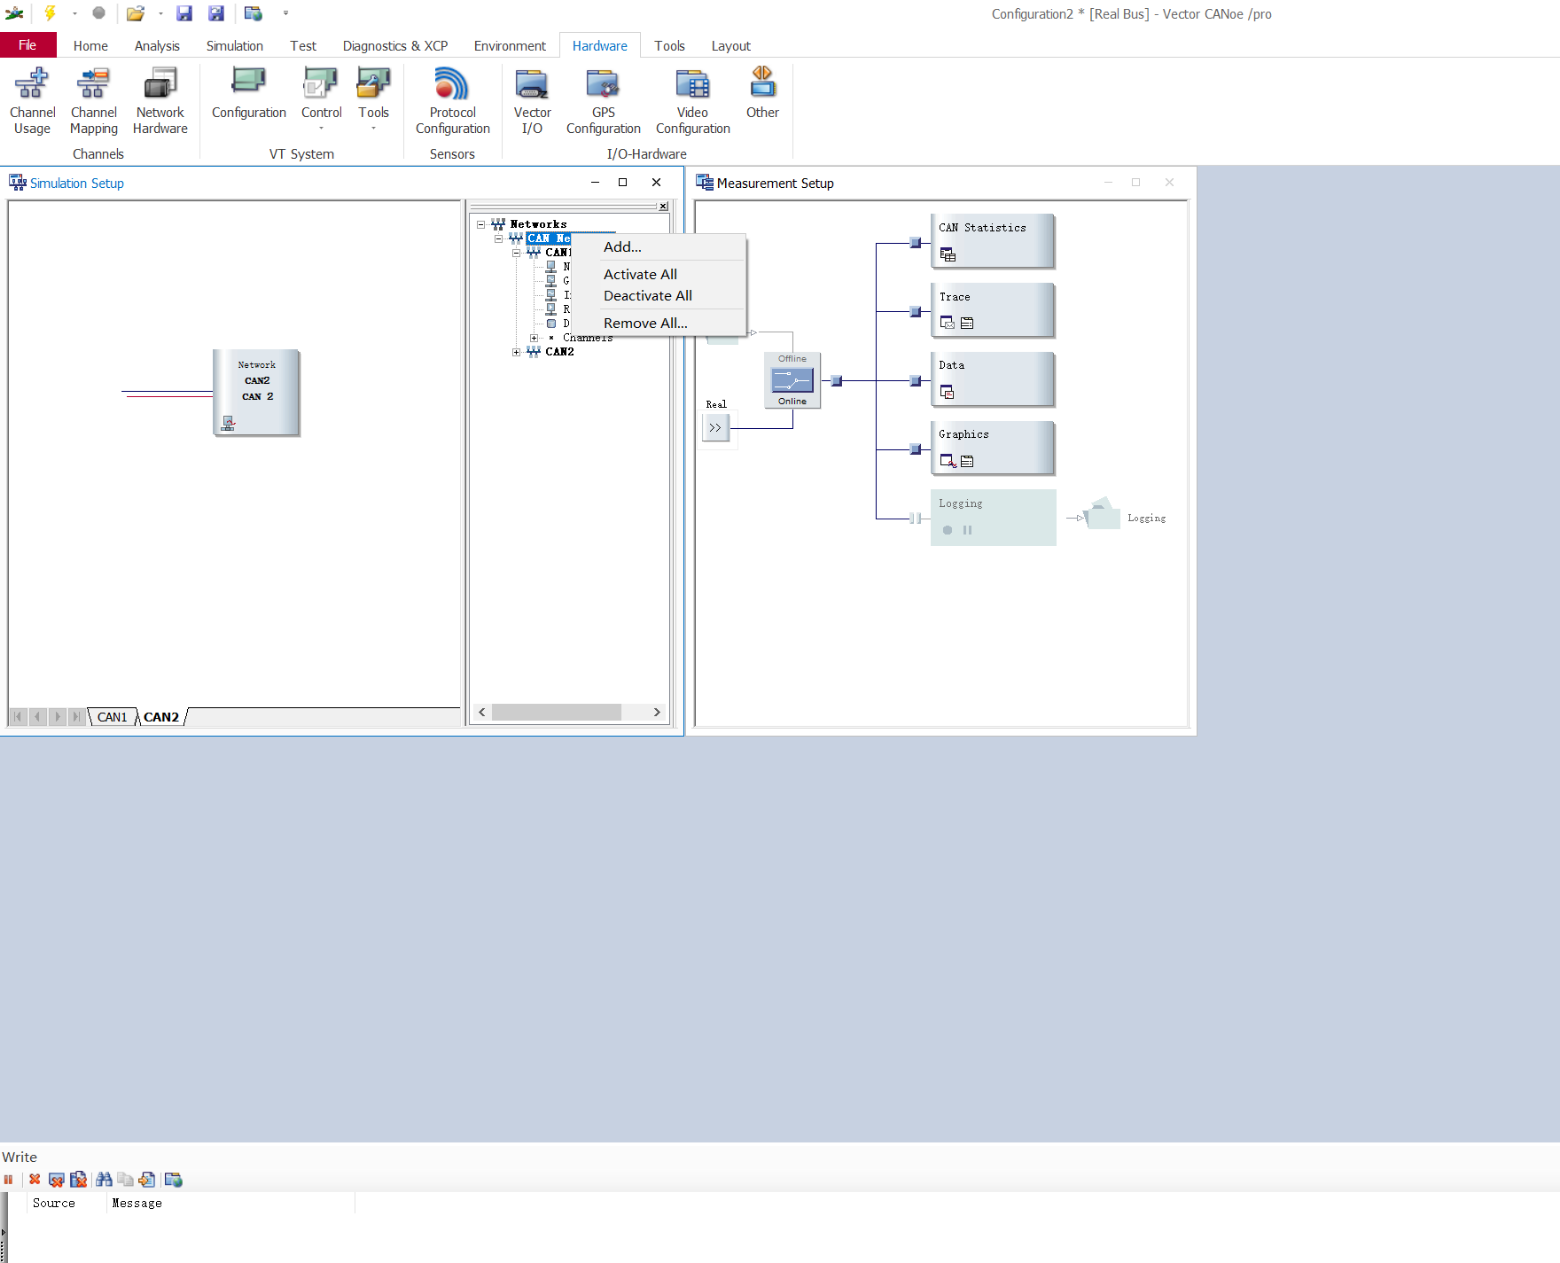Pause the Write window output

tap(9, 1180)
